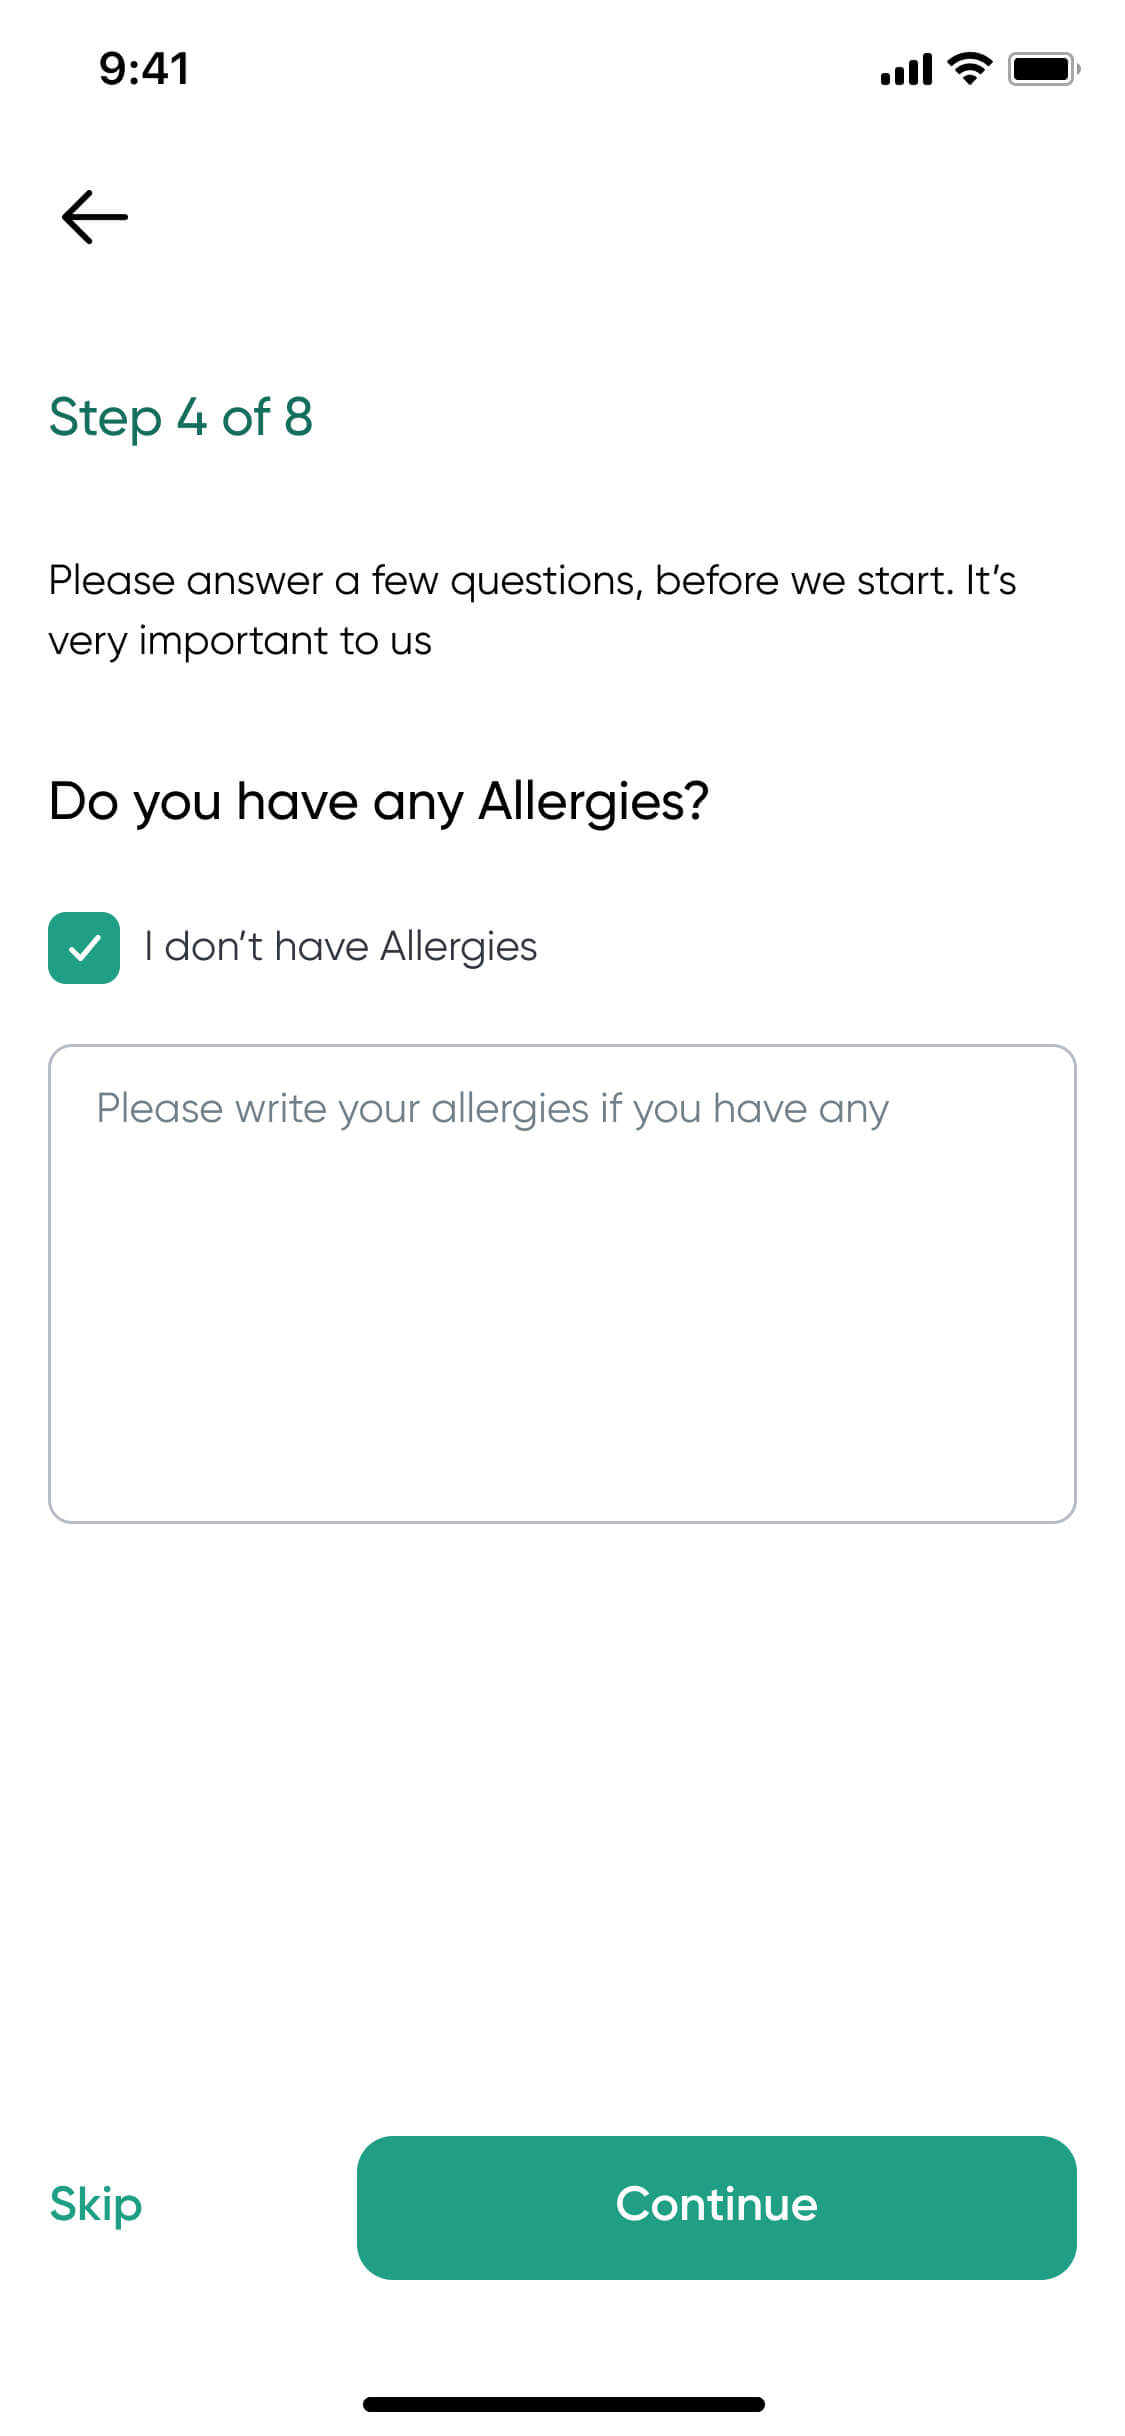Click the "Please write your allergies" placeholder
This screenshot has height=2436, width=1125.
pyautogui.click(x=492, y=1109)
